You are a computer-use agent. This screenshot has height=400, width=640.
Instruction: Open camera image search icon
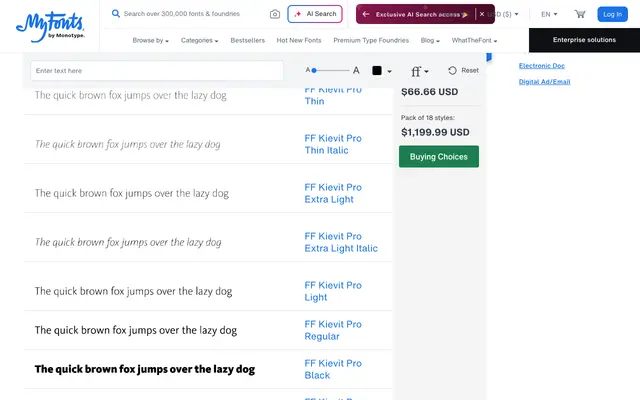click(275, 14)
